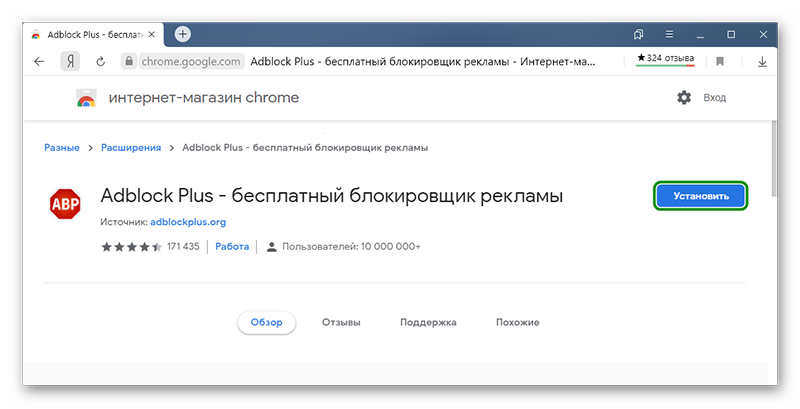Viewport: 800px width, 409px height.
Task: Click the padlock site security icon
Action: pos(129,61)
